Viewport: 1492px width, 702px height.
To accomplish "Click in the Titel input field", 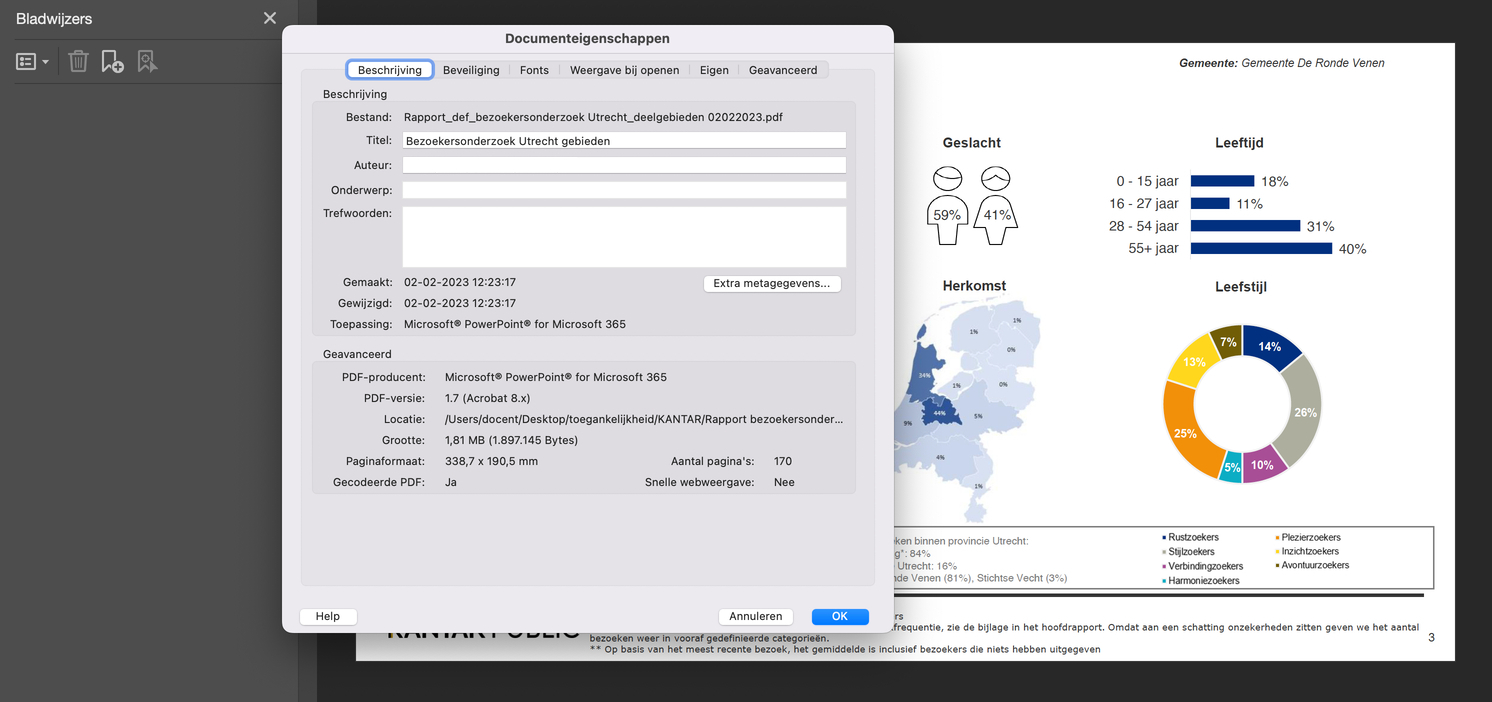I will pos(624,141).
